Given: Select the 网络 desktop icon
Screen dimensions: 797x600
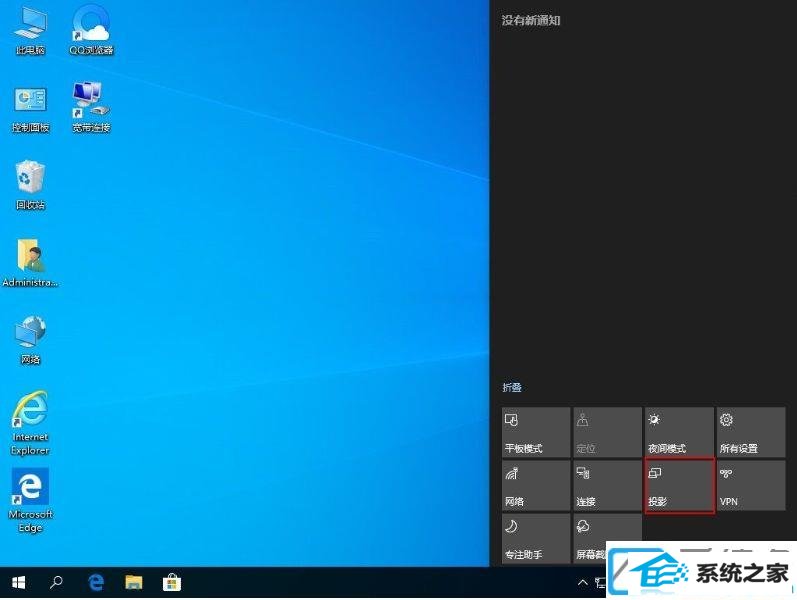Looking at the screenshot, I should point(30,340).
